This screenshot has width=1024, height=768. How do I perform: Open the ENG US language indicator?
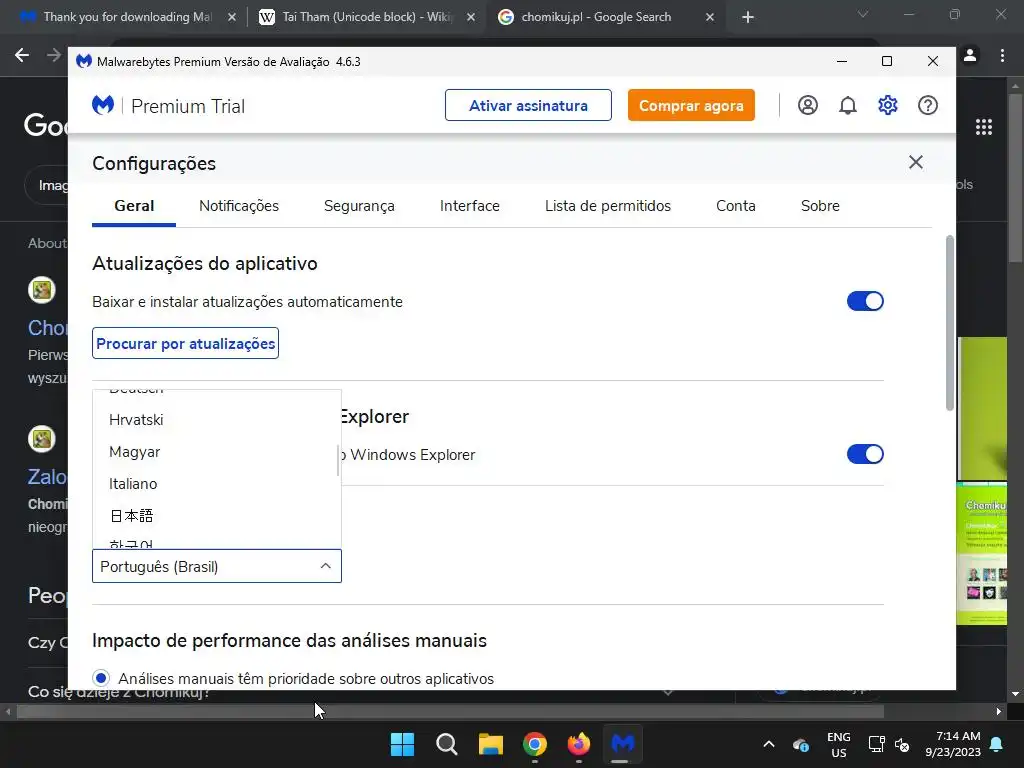839,744
